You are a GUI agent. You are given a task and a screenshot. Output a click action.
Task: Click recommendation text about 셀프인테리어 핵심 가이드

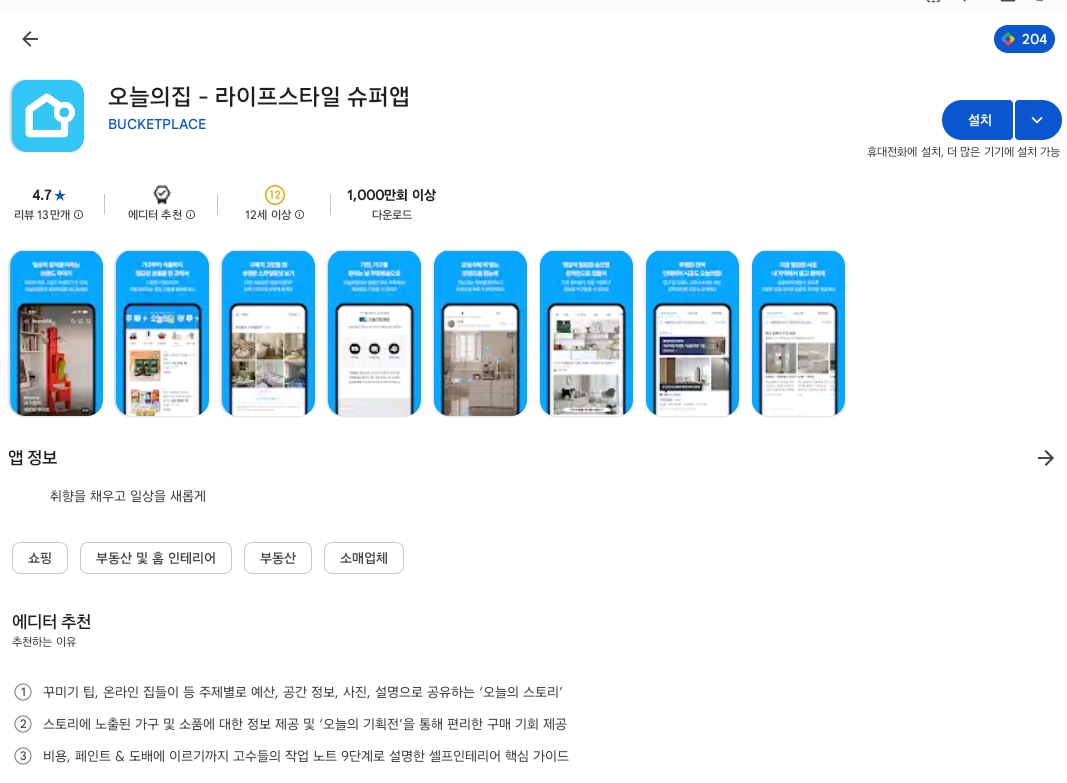(306, 756)
